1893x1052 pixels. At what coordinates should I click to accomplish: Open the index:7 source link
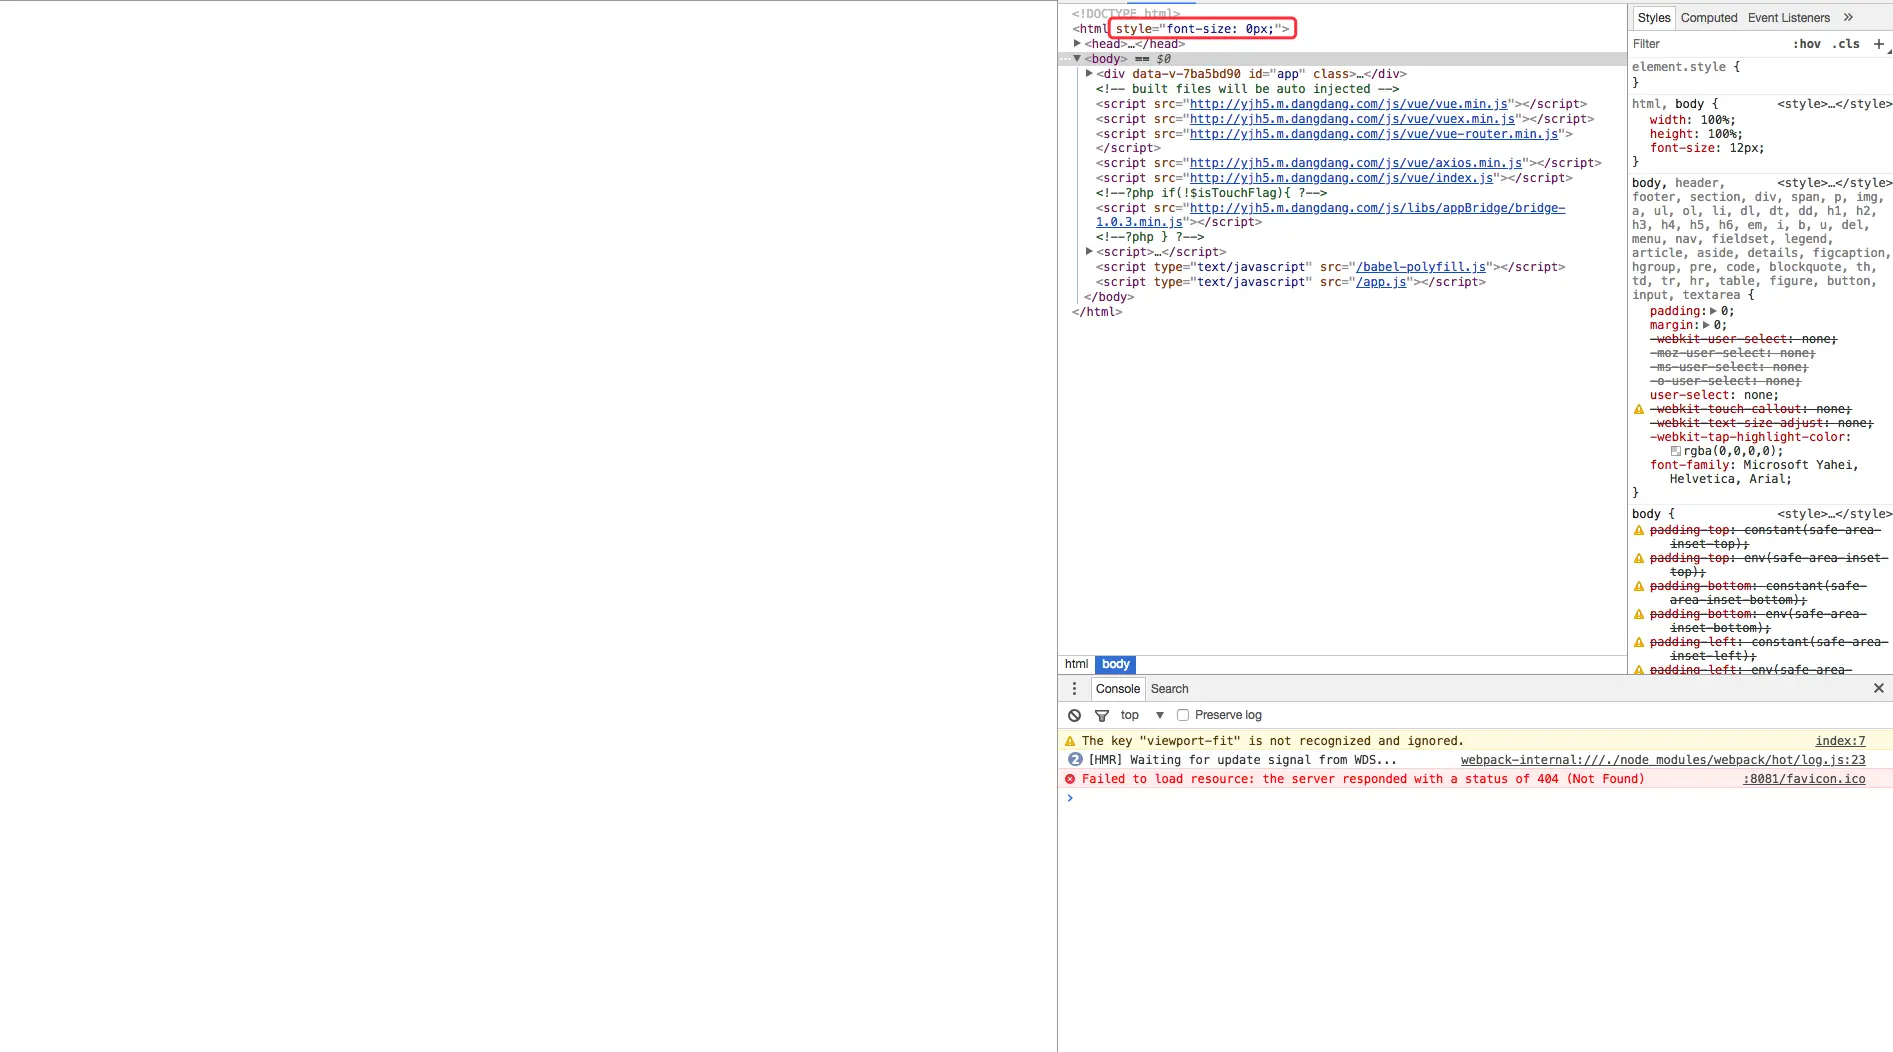[x=1840, y=741]
